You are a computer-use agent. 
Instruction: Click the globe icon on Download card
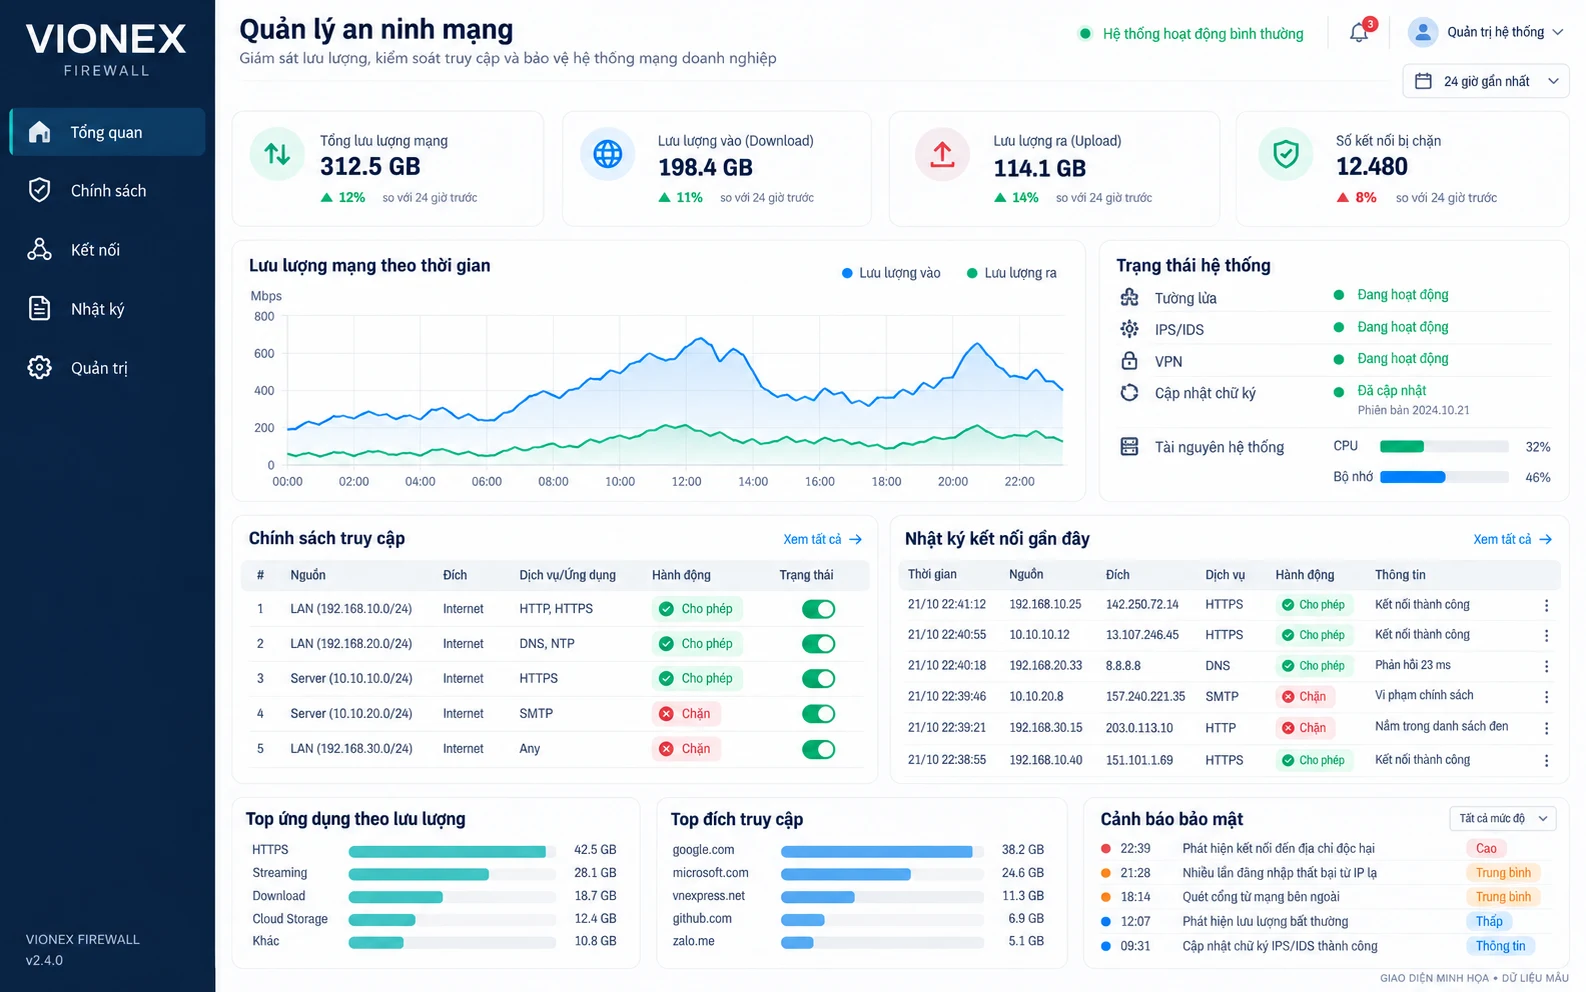point(608,154)
